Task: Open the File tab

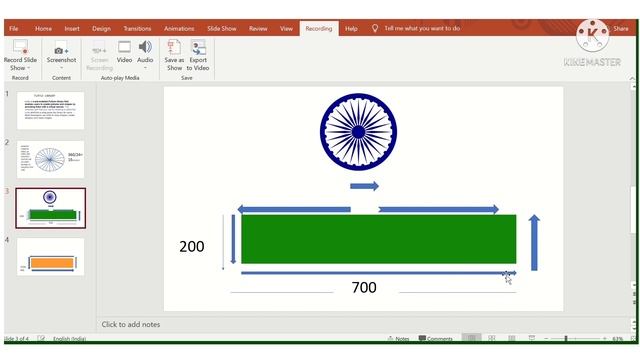Action: [x=13, y=29]
